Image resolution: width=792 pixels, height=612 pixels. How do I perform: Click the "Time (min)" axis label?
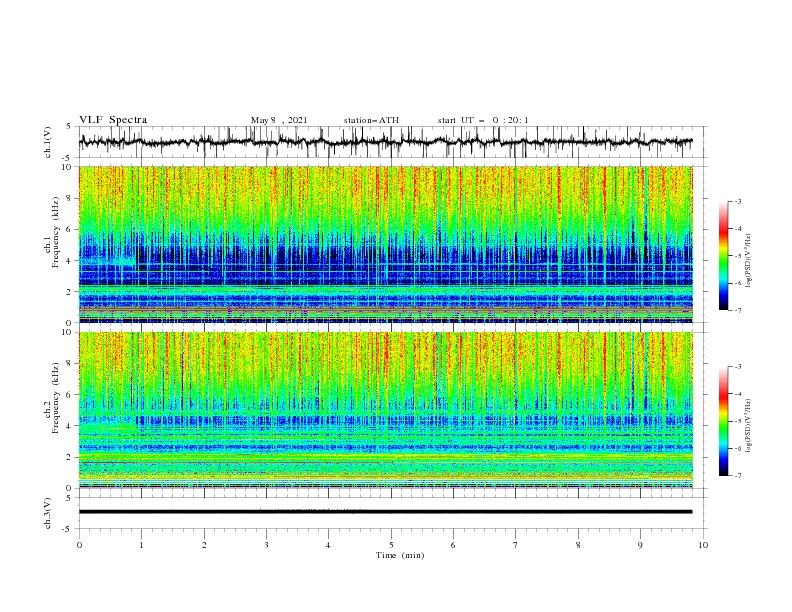pos(400,555)
